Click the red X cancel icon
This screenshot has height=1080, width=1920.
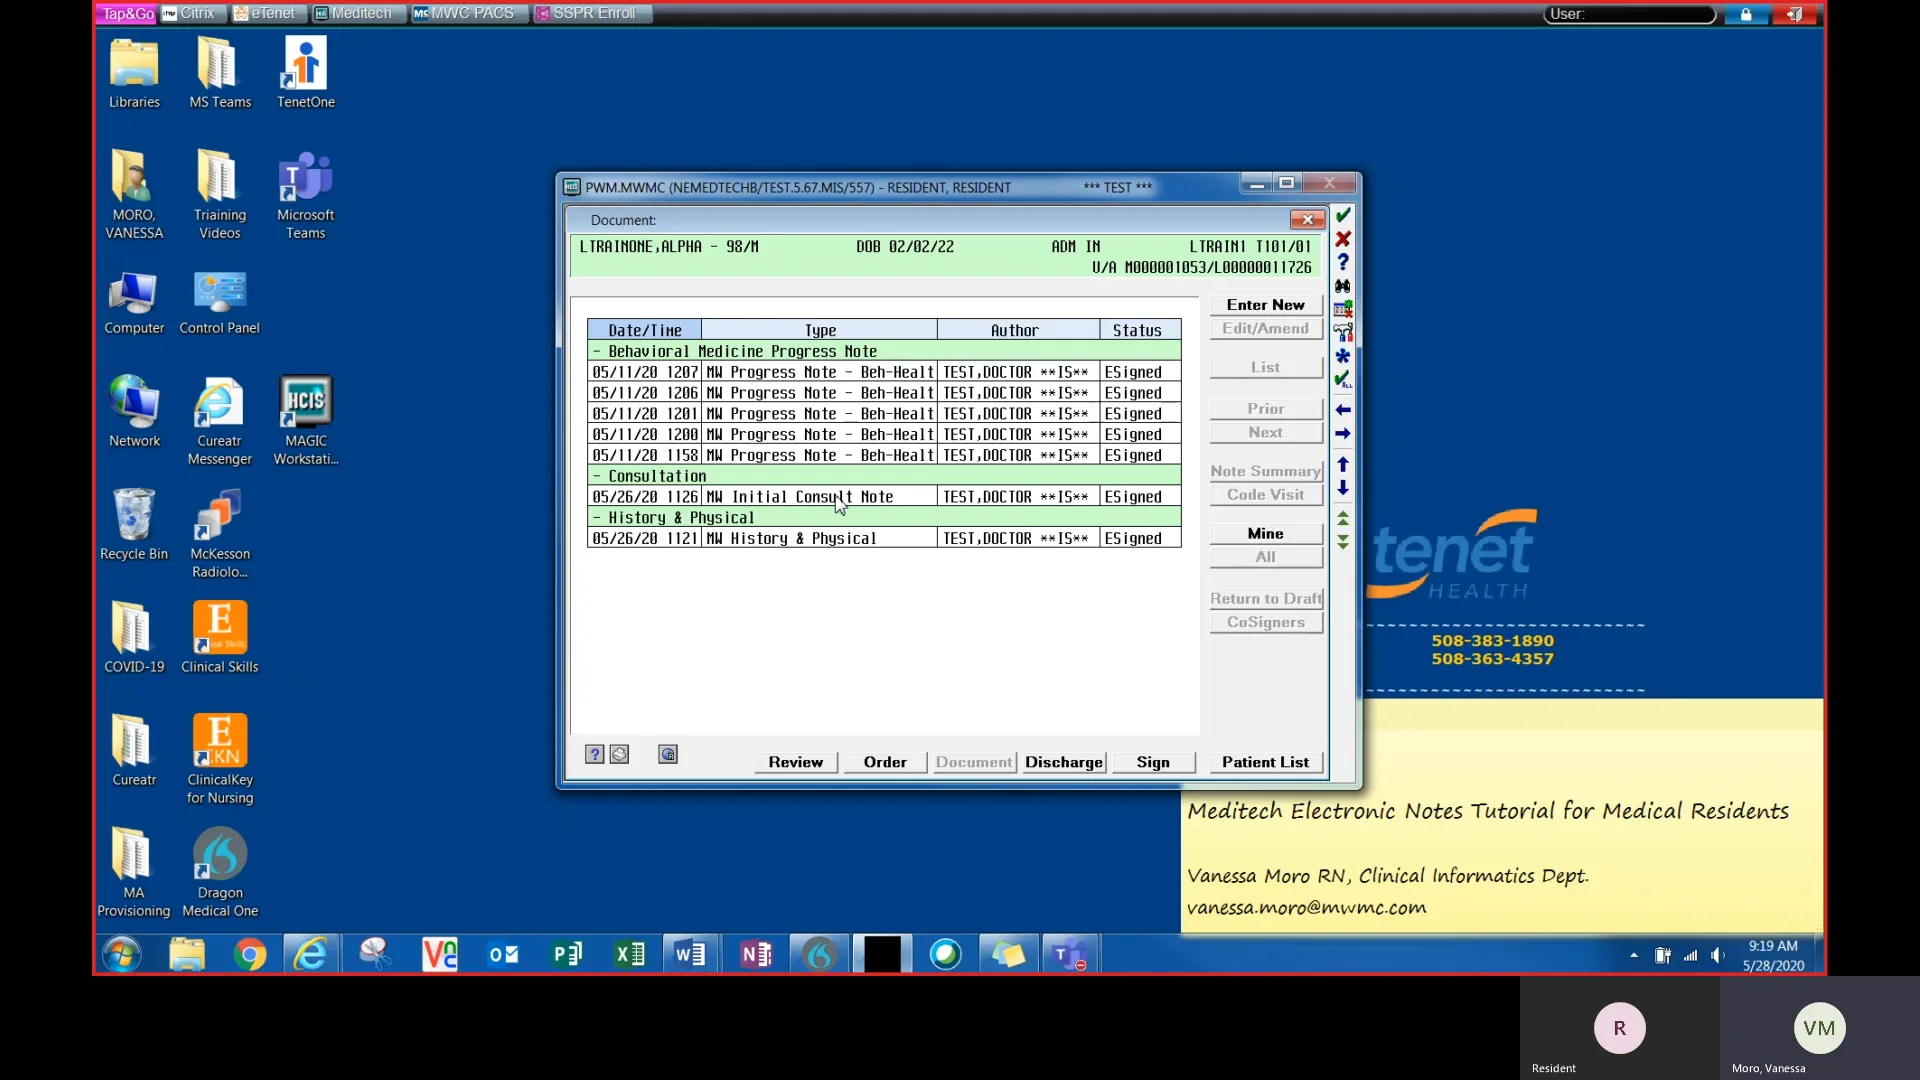pyautogui.click(x=1344, y=239)
